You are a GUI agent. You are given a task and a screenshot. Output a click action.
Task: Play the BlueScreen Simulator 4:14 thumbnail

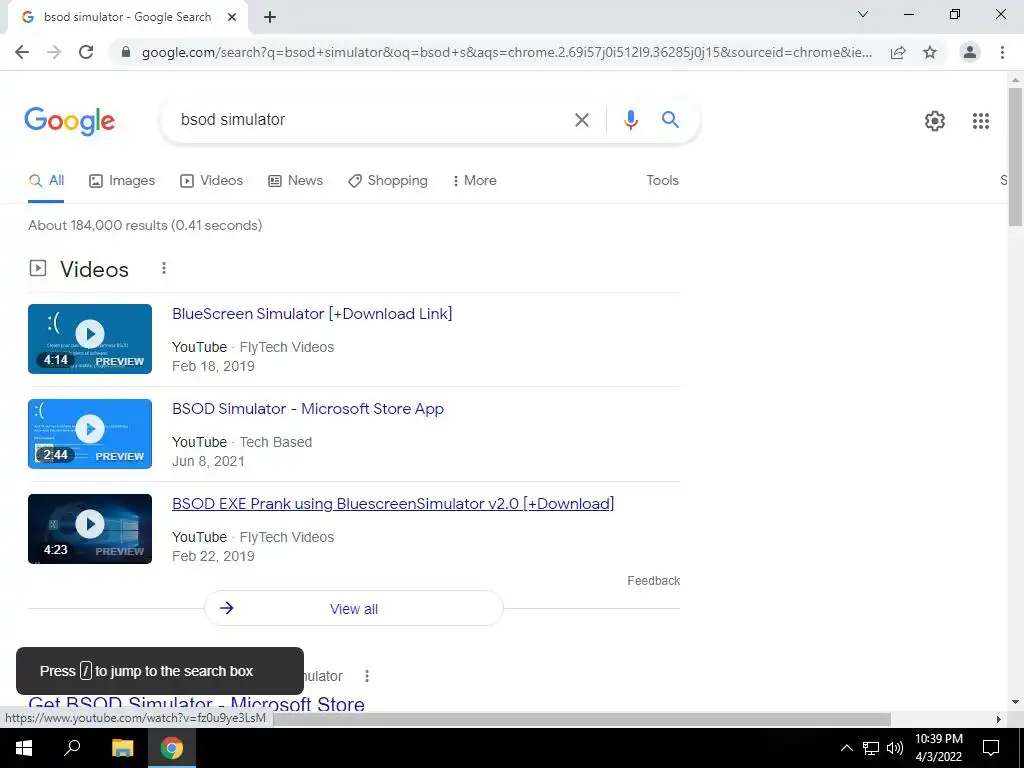[x=90, y=339]
